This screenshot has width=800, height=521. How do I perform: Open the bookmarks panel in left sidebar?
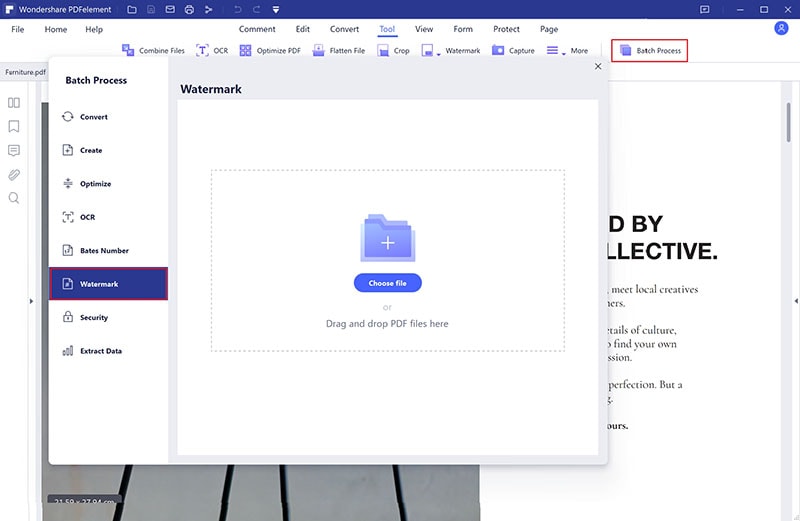coord(14,126)
